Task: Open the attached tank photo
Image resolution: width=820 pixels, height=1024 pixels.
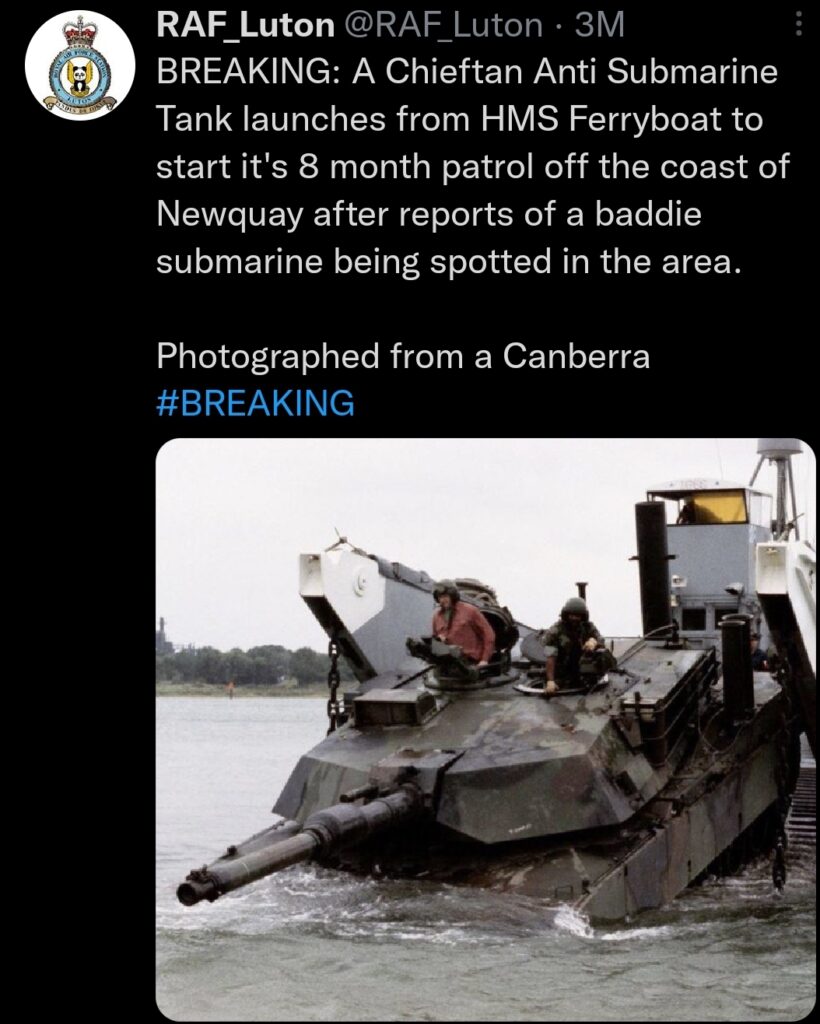Action: point(486,729)
